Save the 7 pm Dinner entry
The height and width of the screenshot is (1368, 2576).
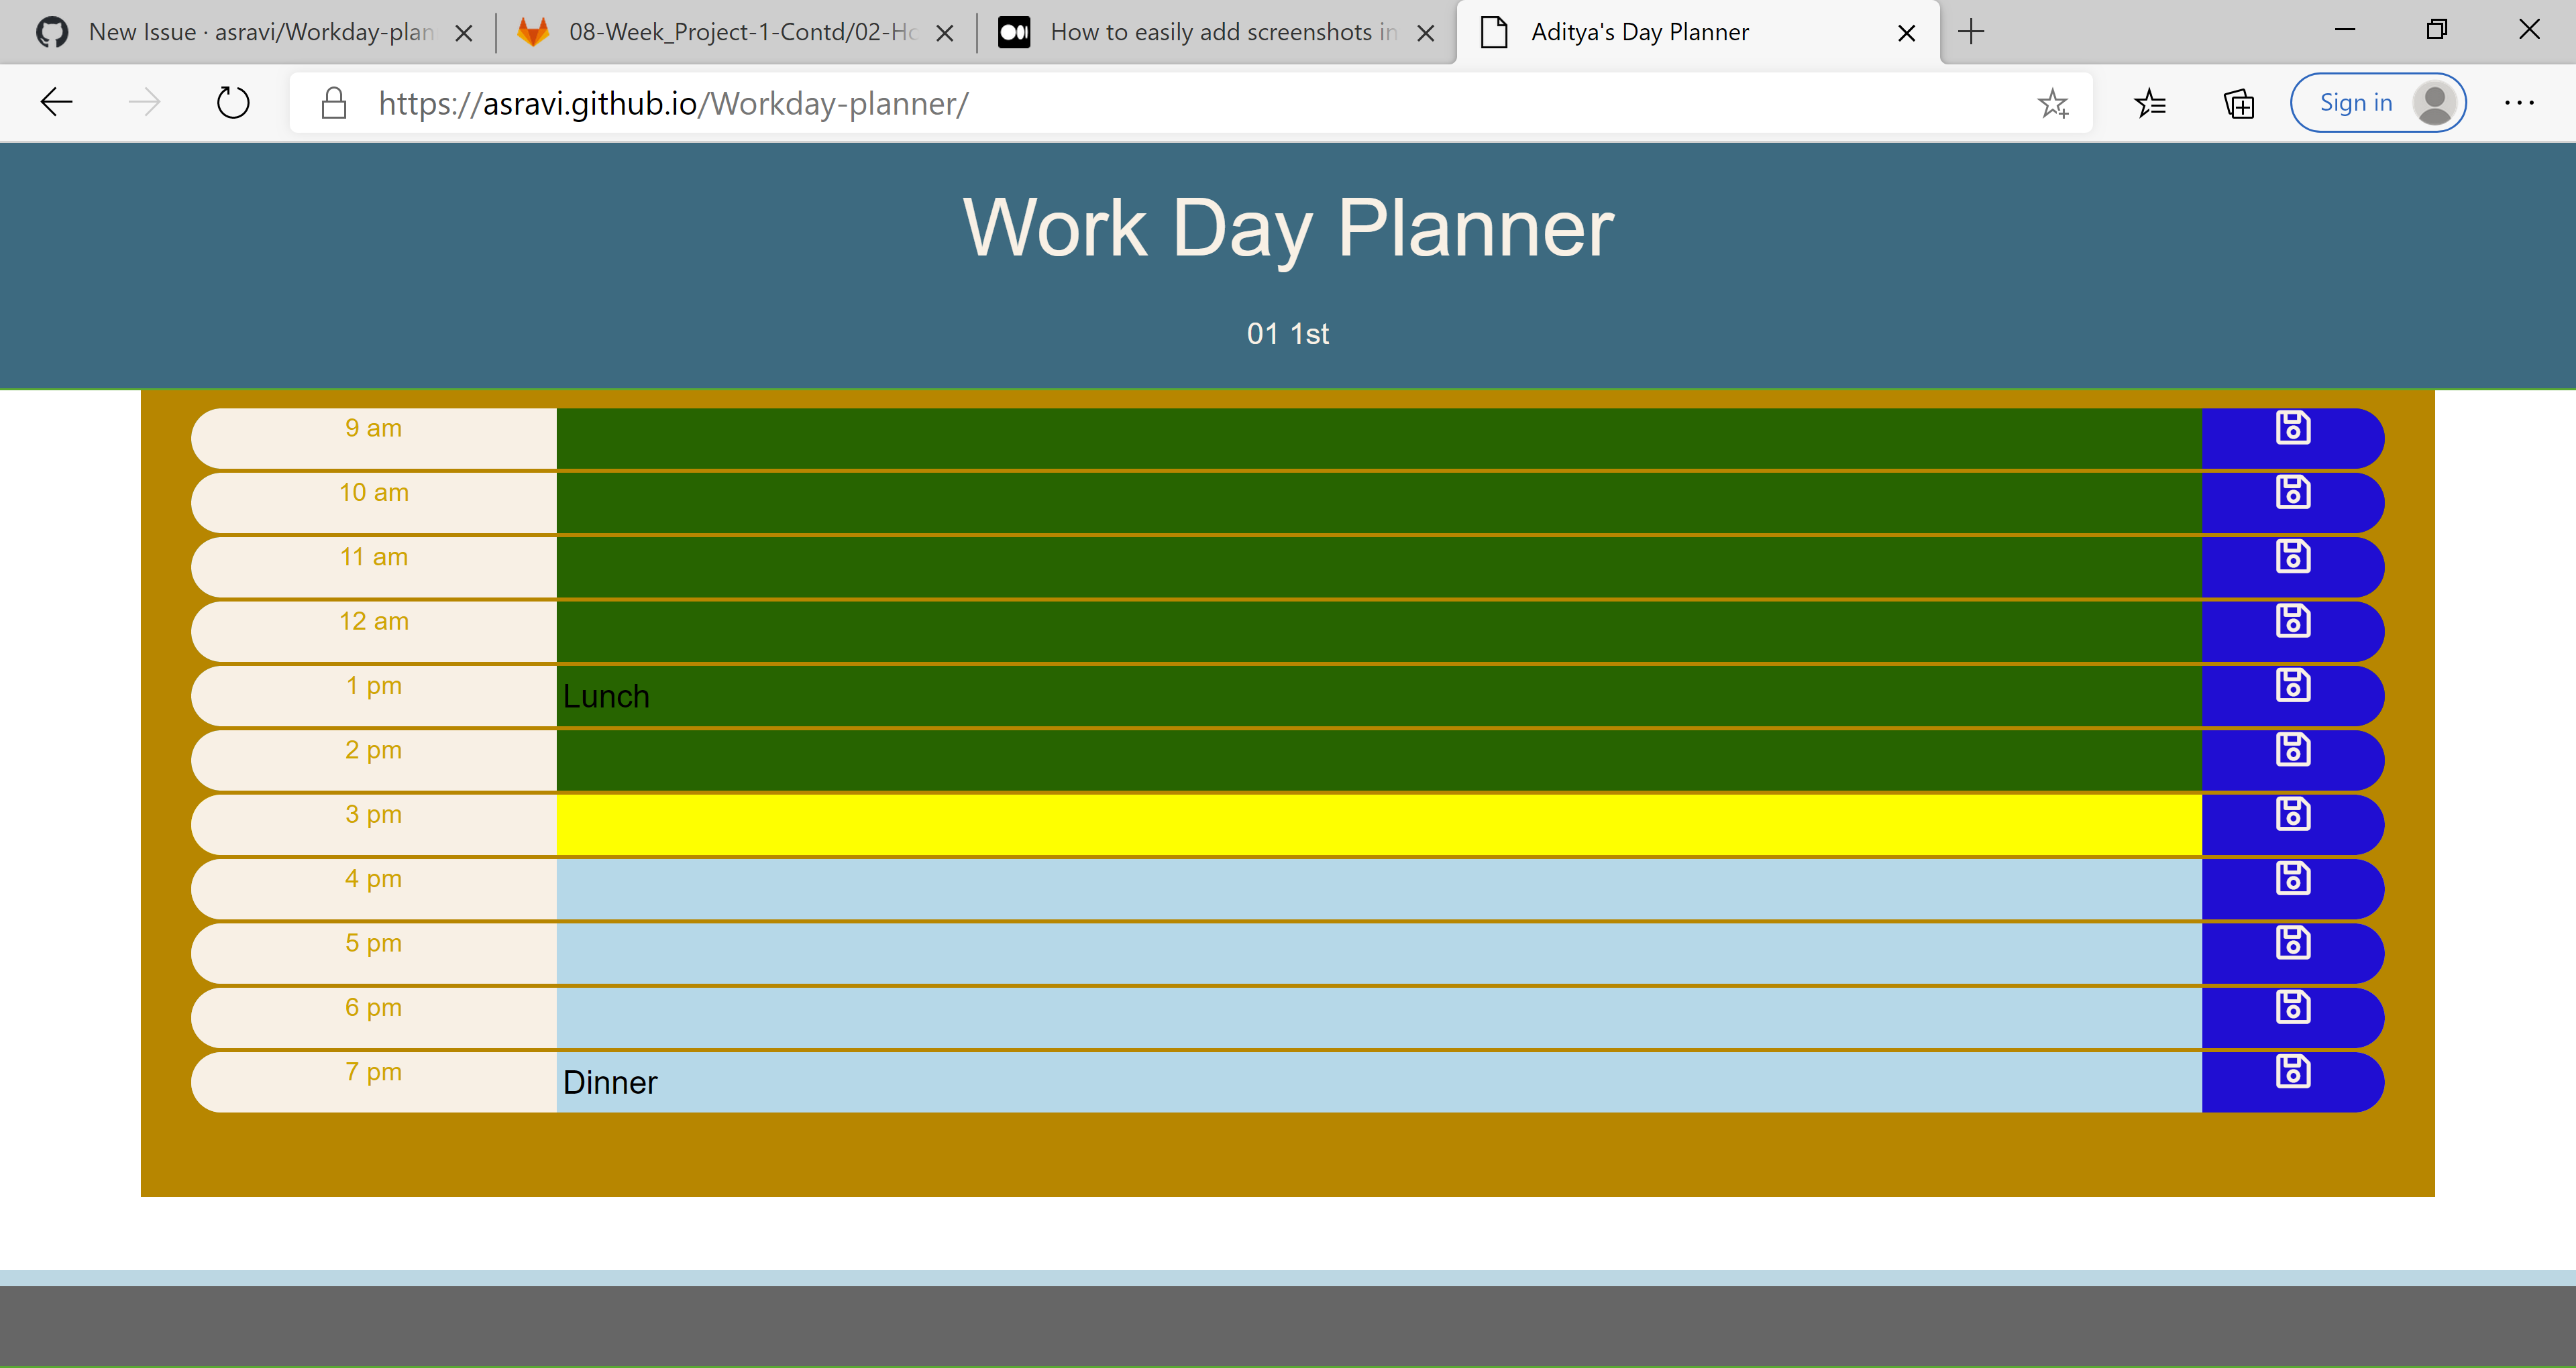pyautogui.click(x=2293, y=1071)
